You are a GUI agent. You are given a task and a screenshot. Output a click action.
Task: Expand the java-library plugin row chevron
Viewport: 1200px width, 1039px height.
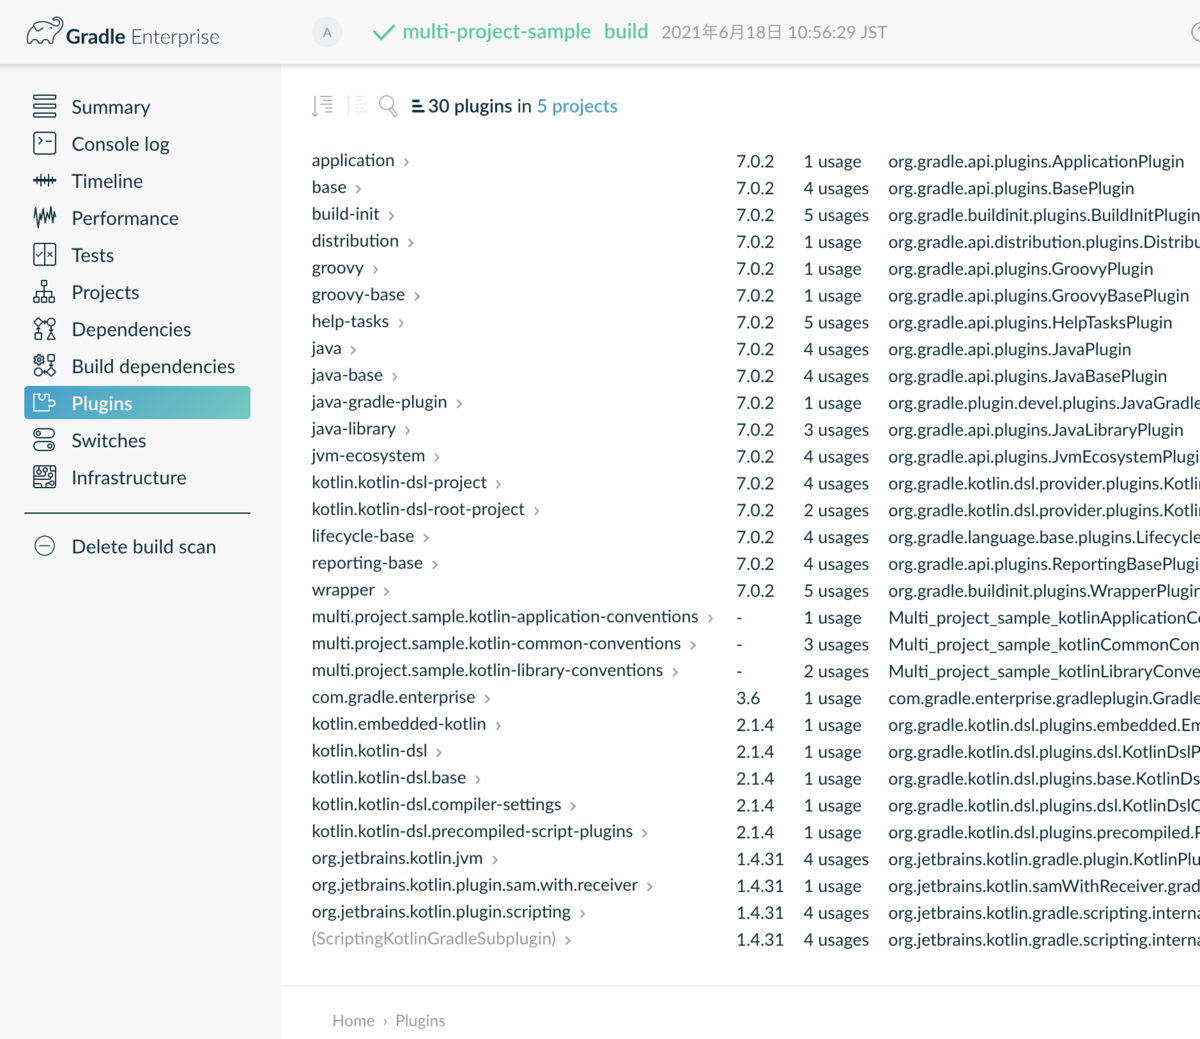point(408,431)
